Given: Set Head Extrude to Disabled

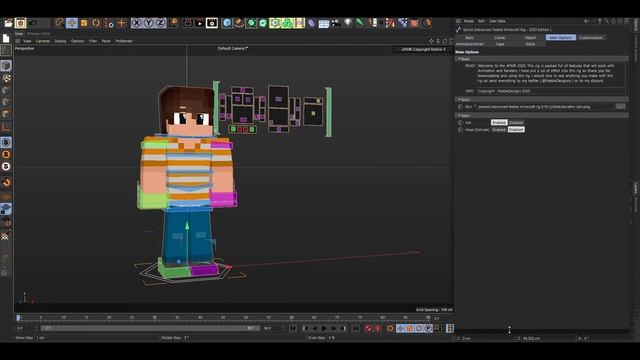Looking at the screenshot, I should coord(516,129).
